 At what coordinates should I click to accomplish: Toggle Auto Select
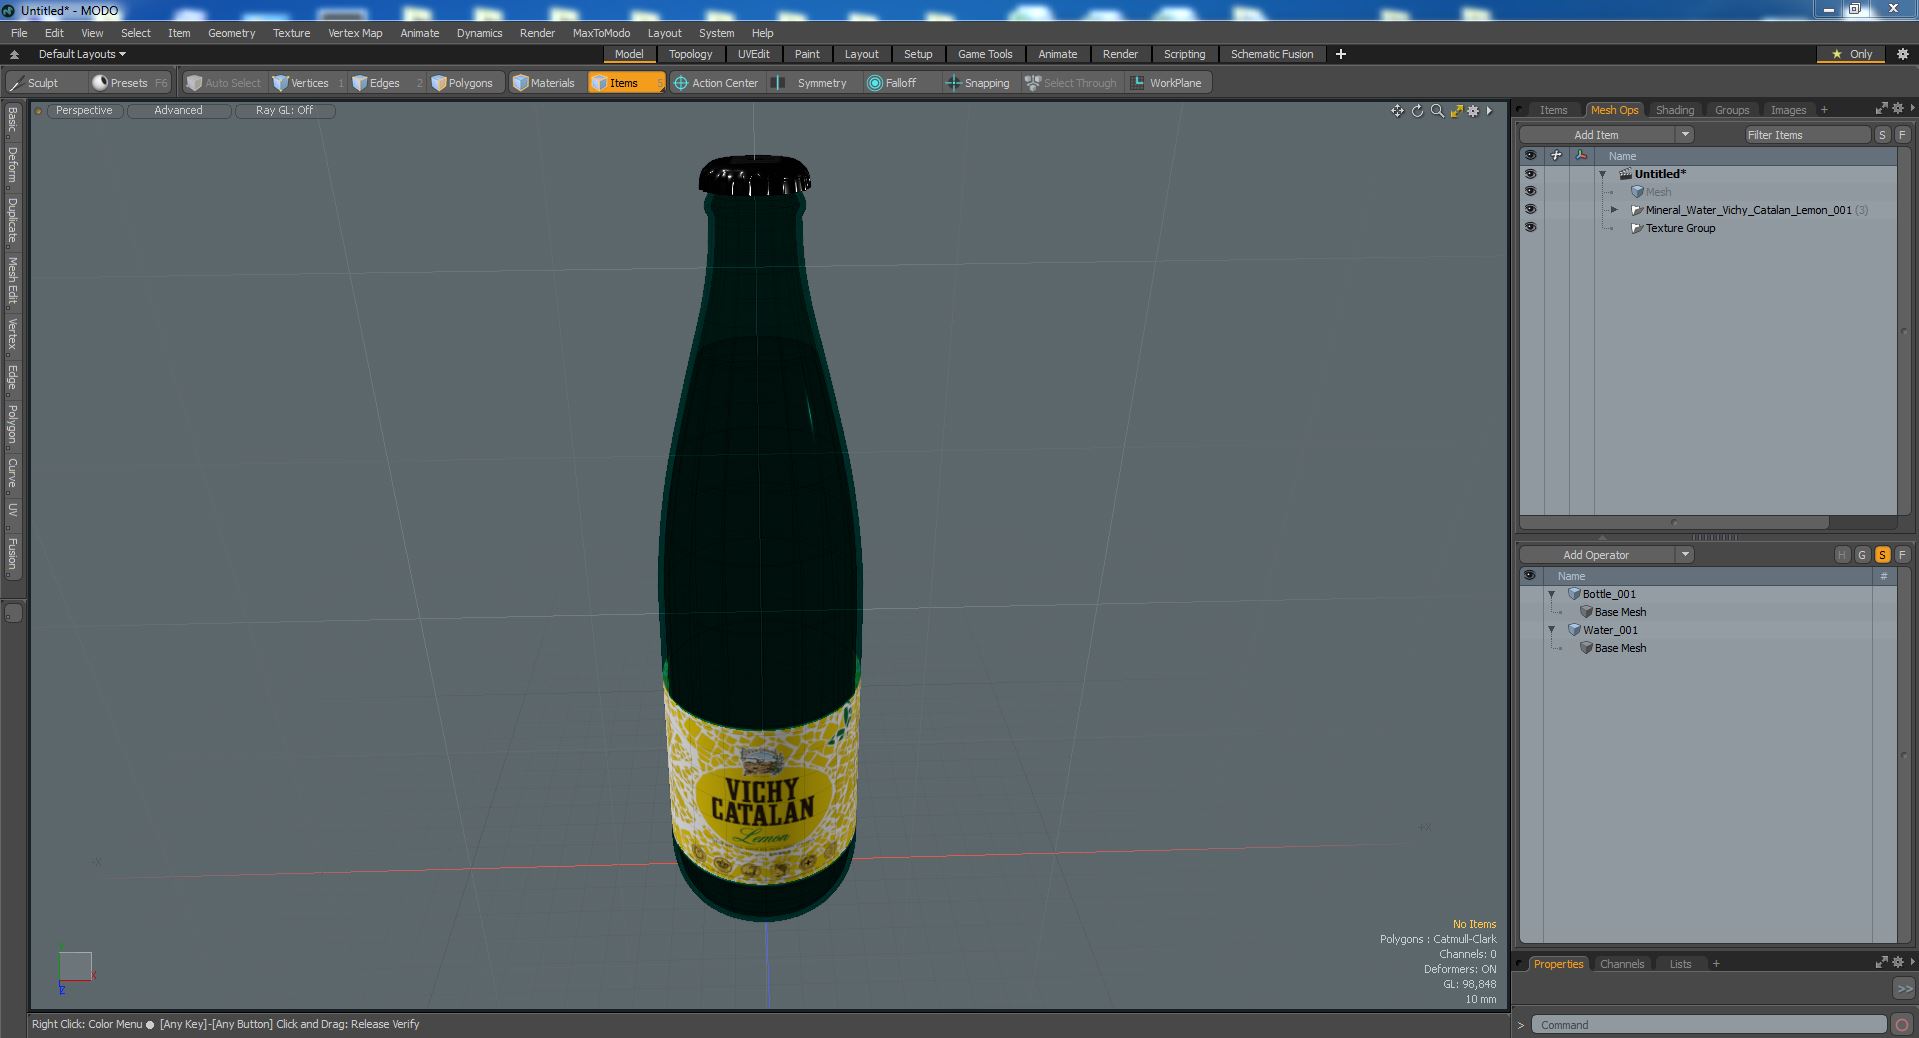pyautogui.click(x=224, y=83)
